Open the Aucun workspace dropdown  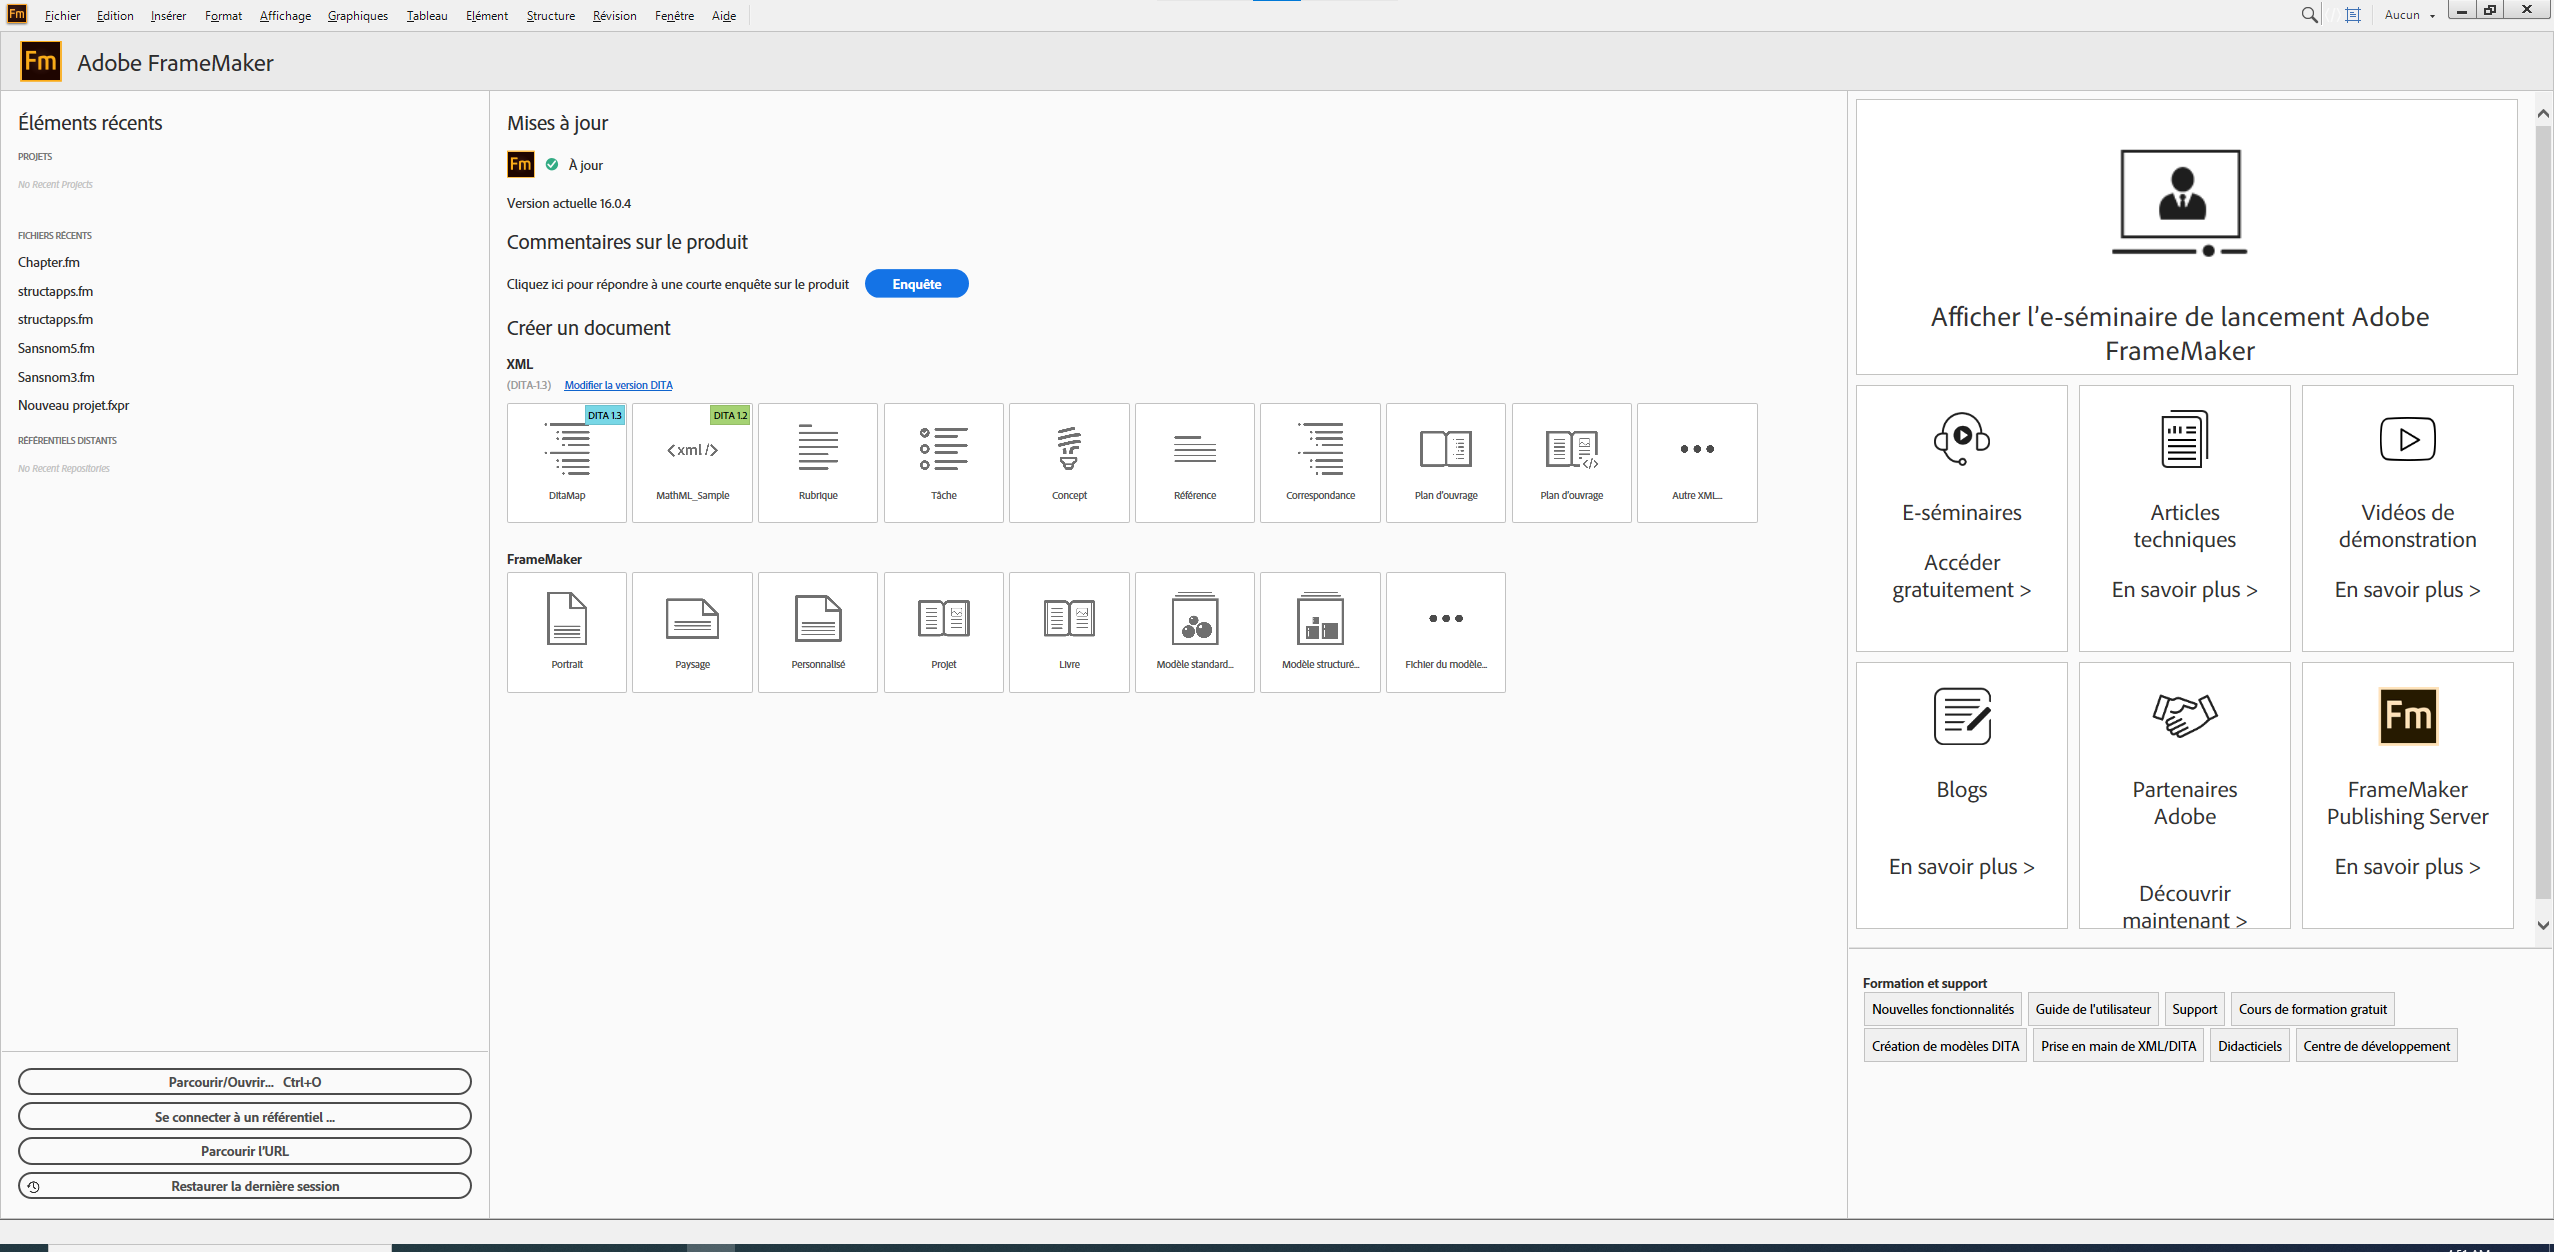2409,15
